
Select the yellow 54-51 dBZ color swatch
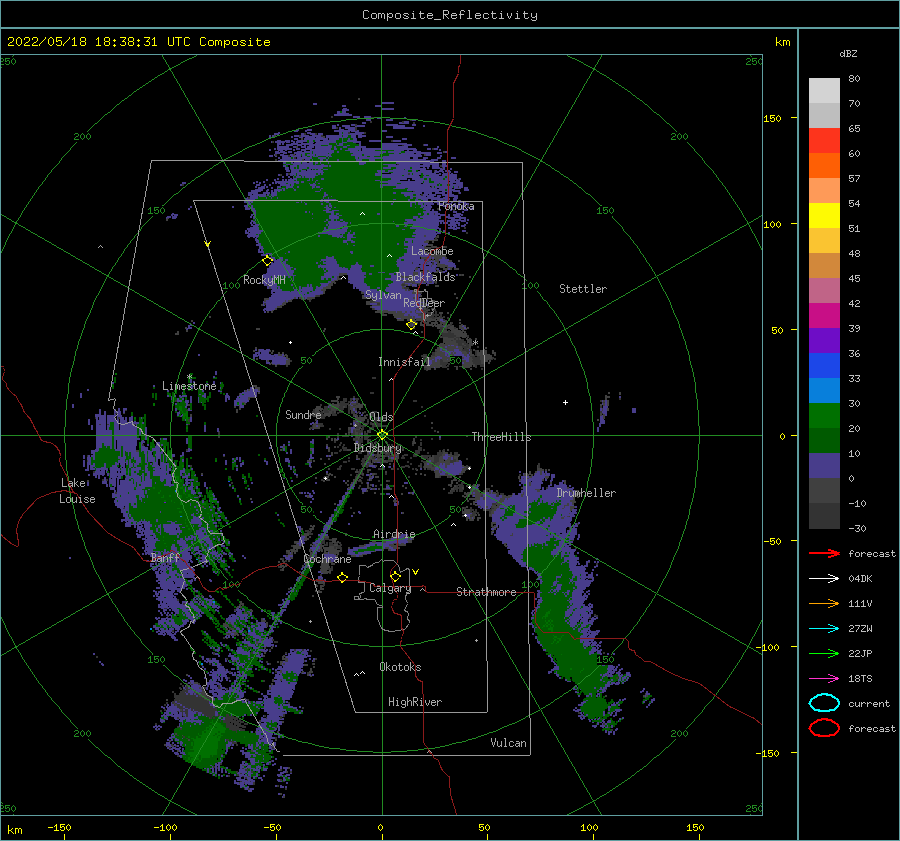pos(824,216)
